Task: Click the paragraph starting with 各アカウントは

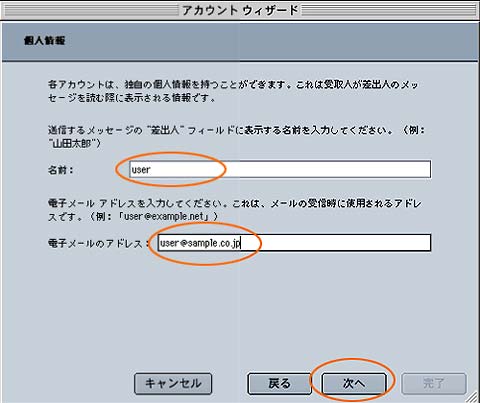Action: [233, 91]
